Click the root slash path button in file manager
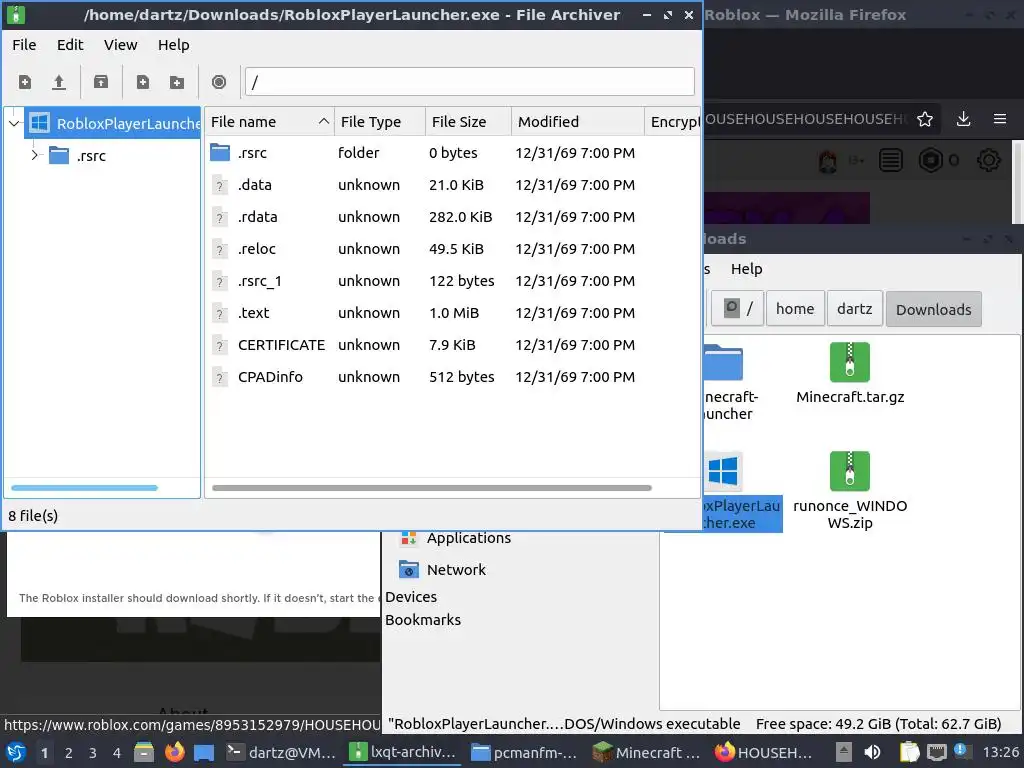Screen dimensions: 1024x768 tap(737, 309)
